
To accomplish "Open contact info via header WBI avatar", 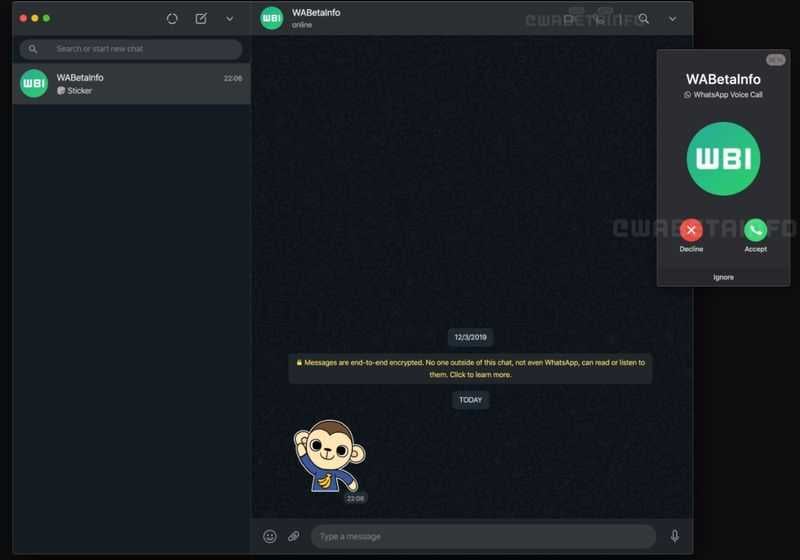I will (x=271, y=18).
